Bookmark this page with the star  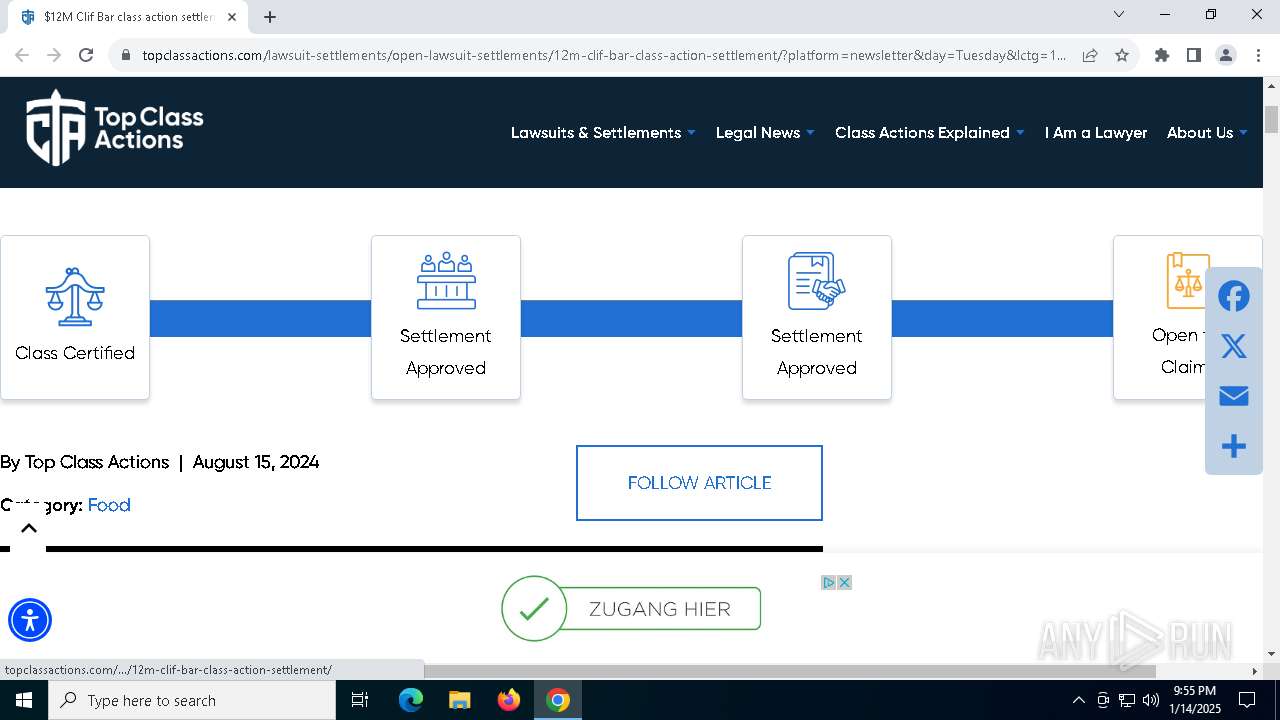pyautogui.click(x=1122, y=55)
